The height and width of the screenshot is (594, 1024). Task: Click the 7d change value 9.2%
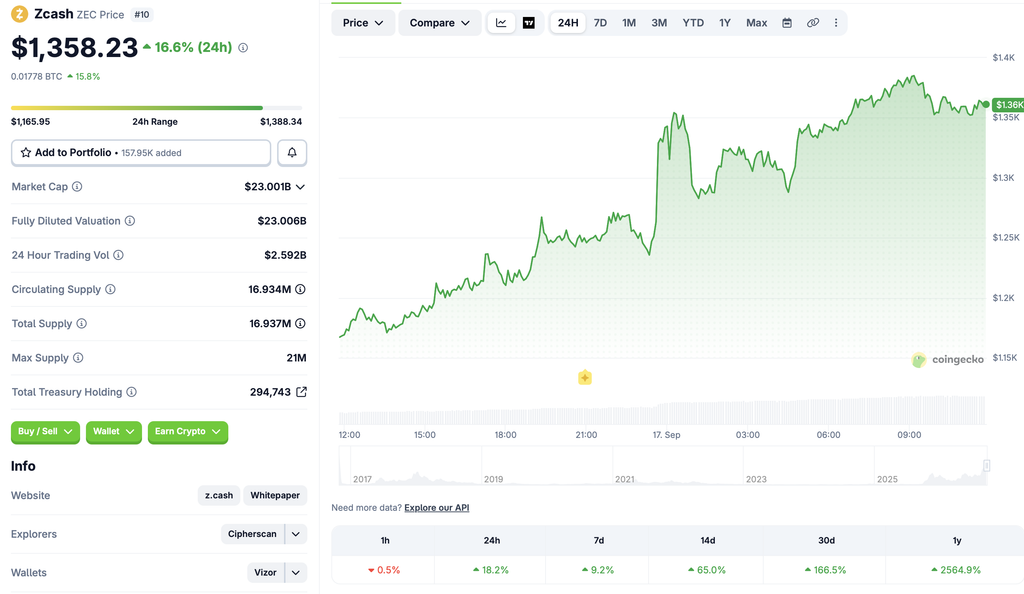click(598, 570)
